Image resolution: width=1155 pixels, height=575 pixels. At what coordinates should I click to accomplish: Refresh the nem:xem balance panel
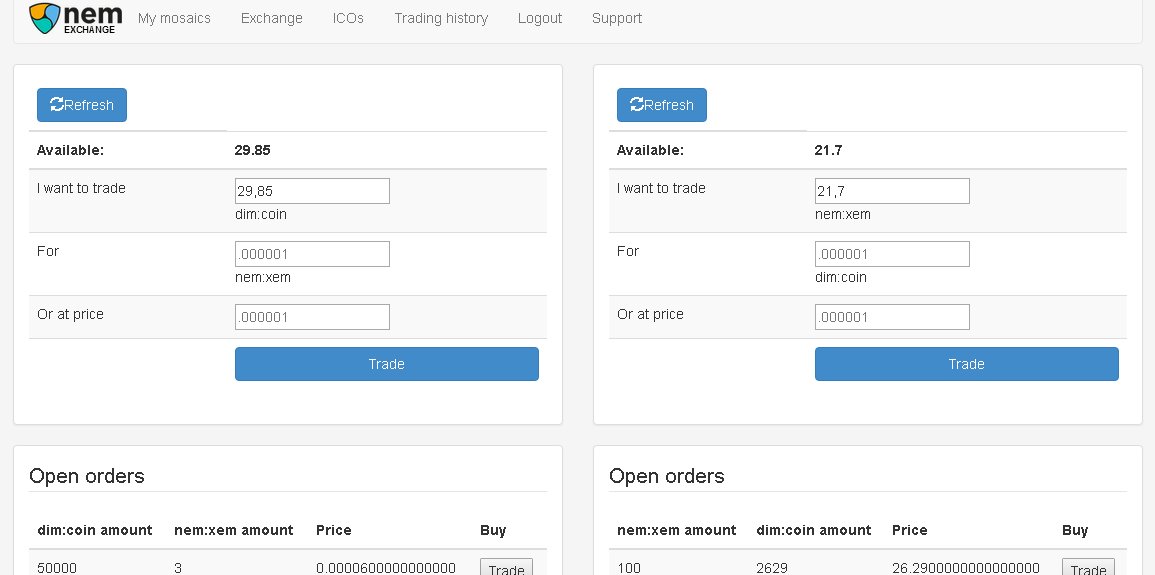(x=661, y=105)
